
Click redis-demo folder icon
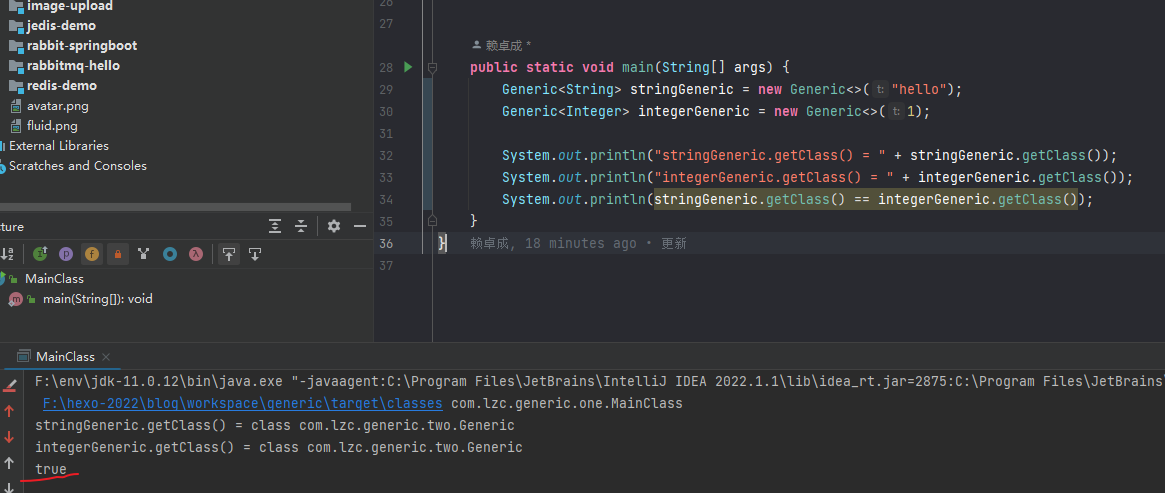[x=16, y=86]
